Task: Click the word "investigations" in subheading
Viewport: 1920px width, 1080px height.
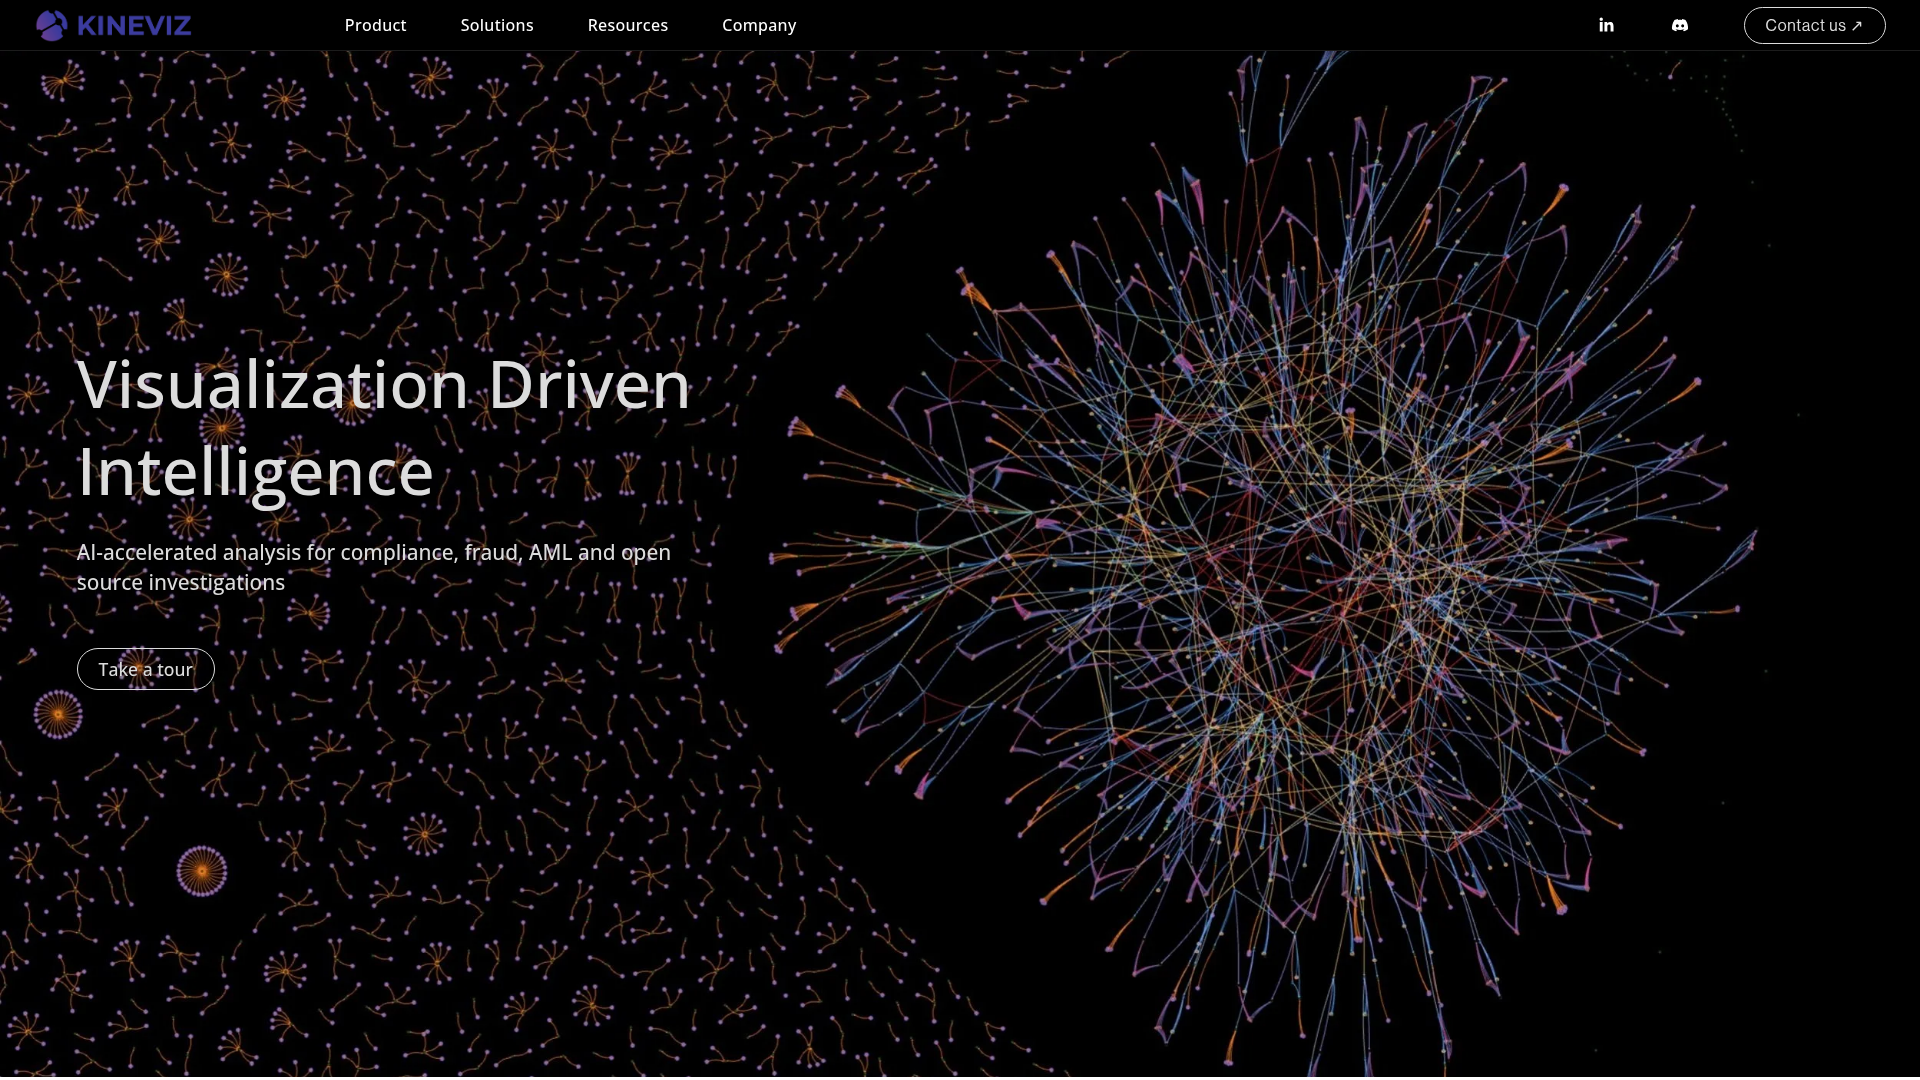Action: (x=216, y=582)
